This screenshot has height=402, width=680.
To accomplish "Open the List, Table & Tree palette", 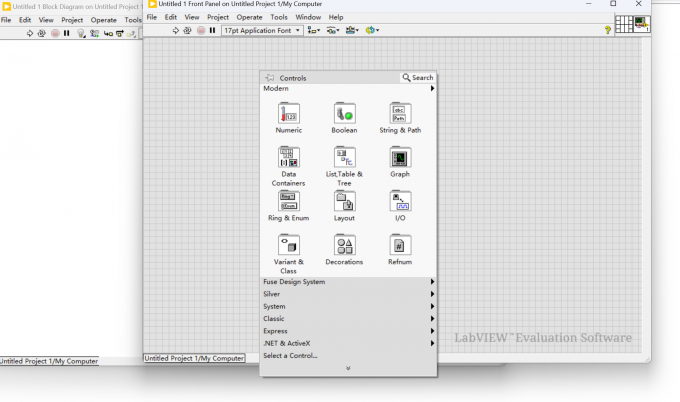I will coord(344,167).
